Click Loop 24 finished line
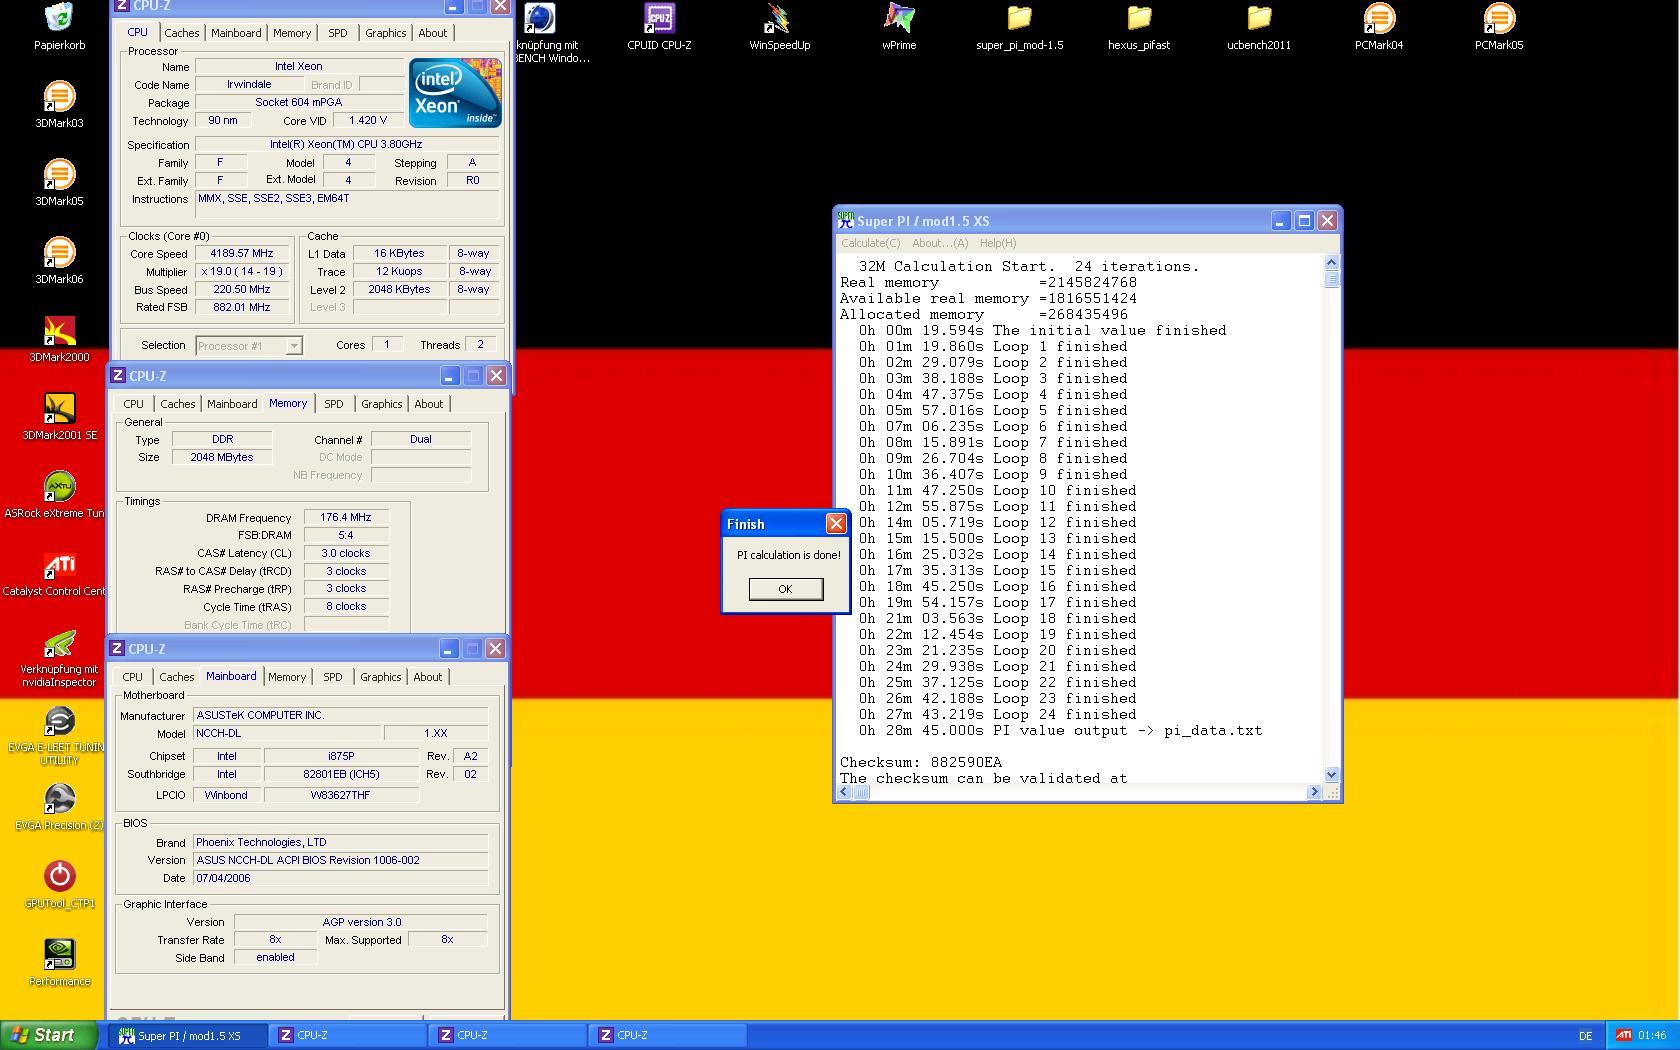The width and height of the screenshot is (1680, 1050). pos(997,714)
